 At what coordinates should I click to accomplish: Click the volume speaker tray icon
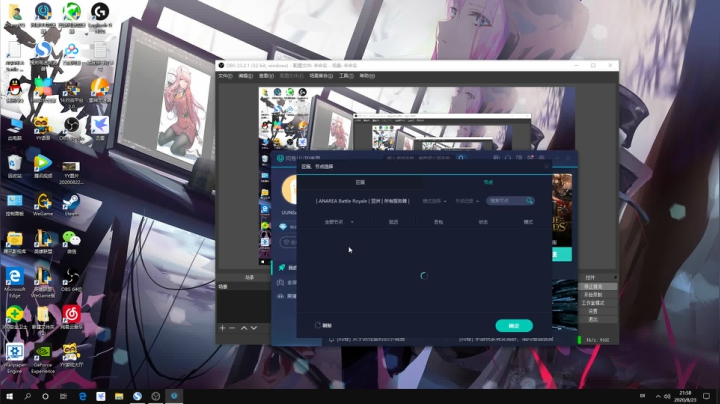[667, 396]
